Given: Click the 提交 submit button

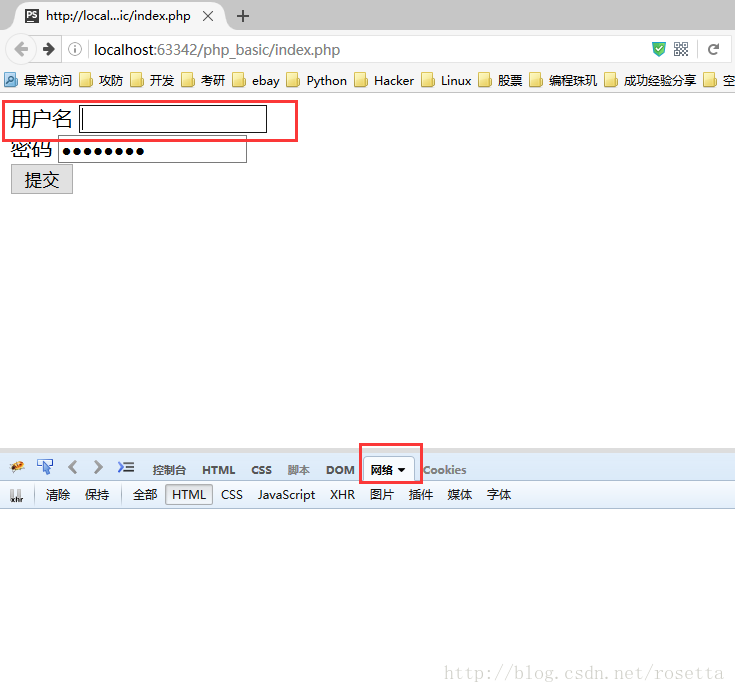Looking at the screenshot, I should 42,180.
